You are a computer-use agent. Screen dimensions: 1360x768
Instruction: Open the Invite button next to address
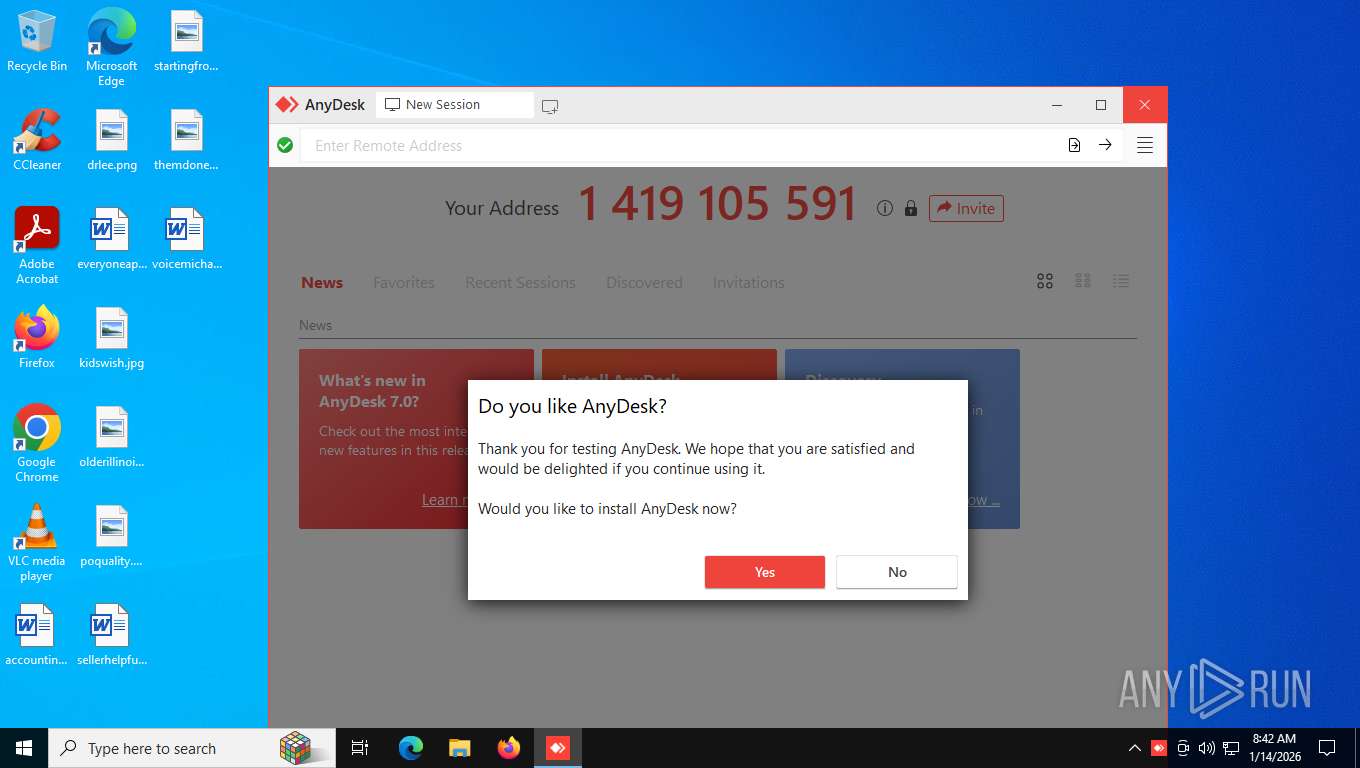pos(966,208)
